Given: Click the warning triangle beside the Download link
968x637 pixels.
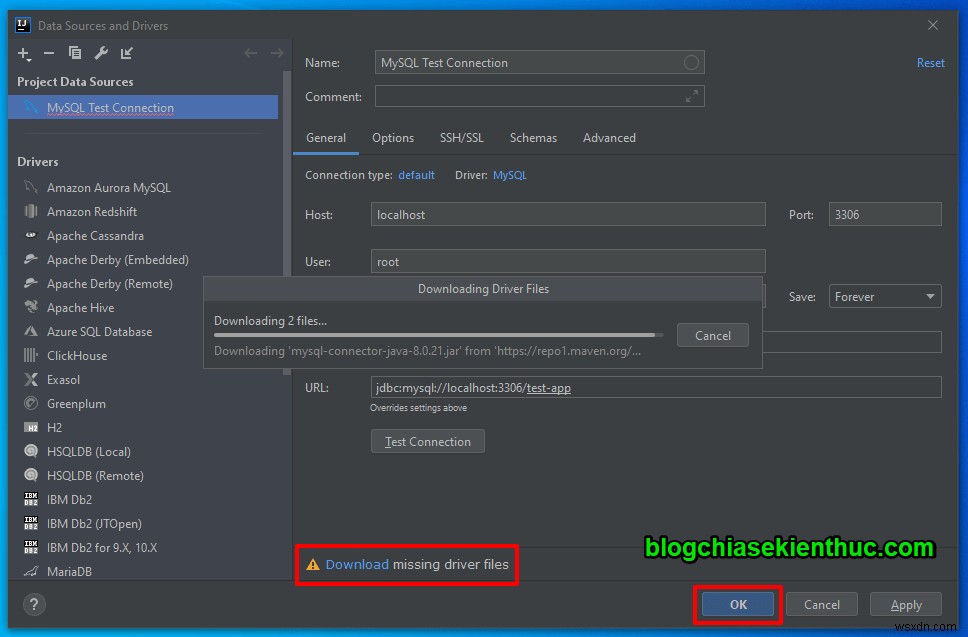Looking at the screenshot, I should [x=312, y=564].
